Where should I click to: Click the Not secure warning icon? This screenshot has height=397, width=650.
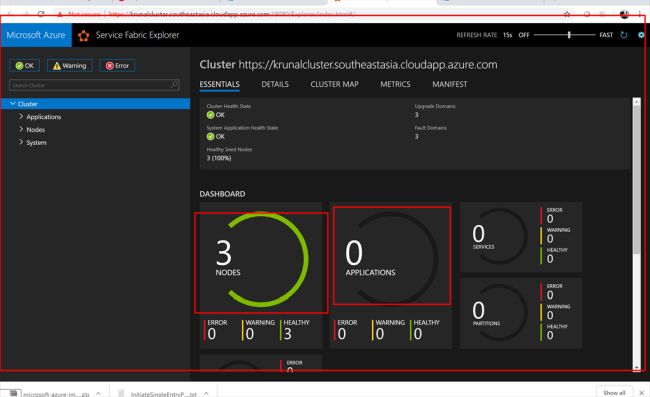coord(60,14)
